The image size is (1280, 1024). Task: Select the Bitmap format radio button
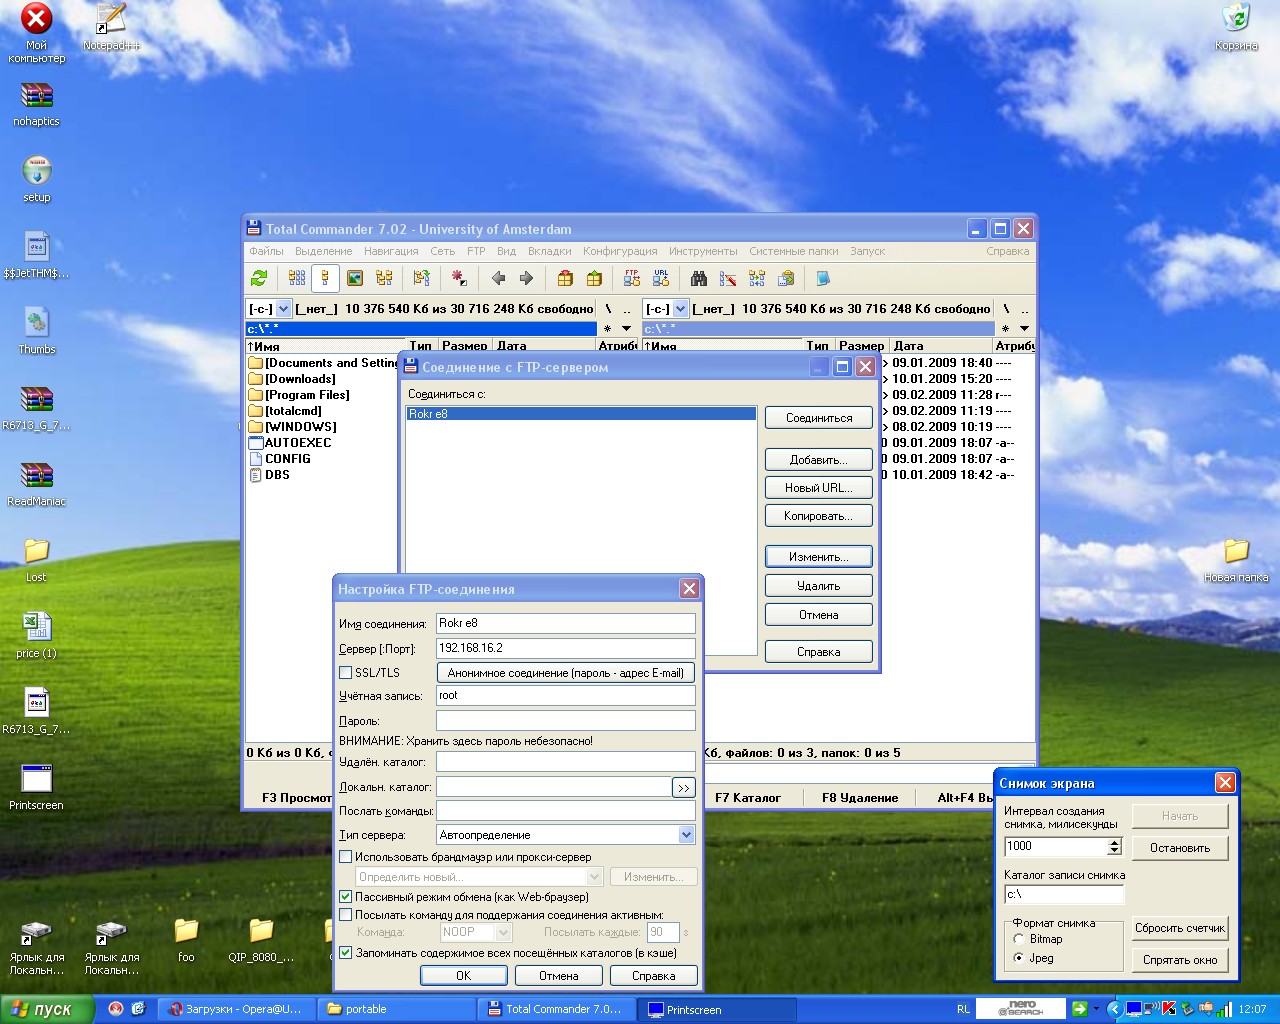coord(1019,939)
